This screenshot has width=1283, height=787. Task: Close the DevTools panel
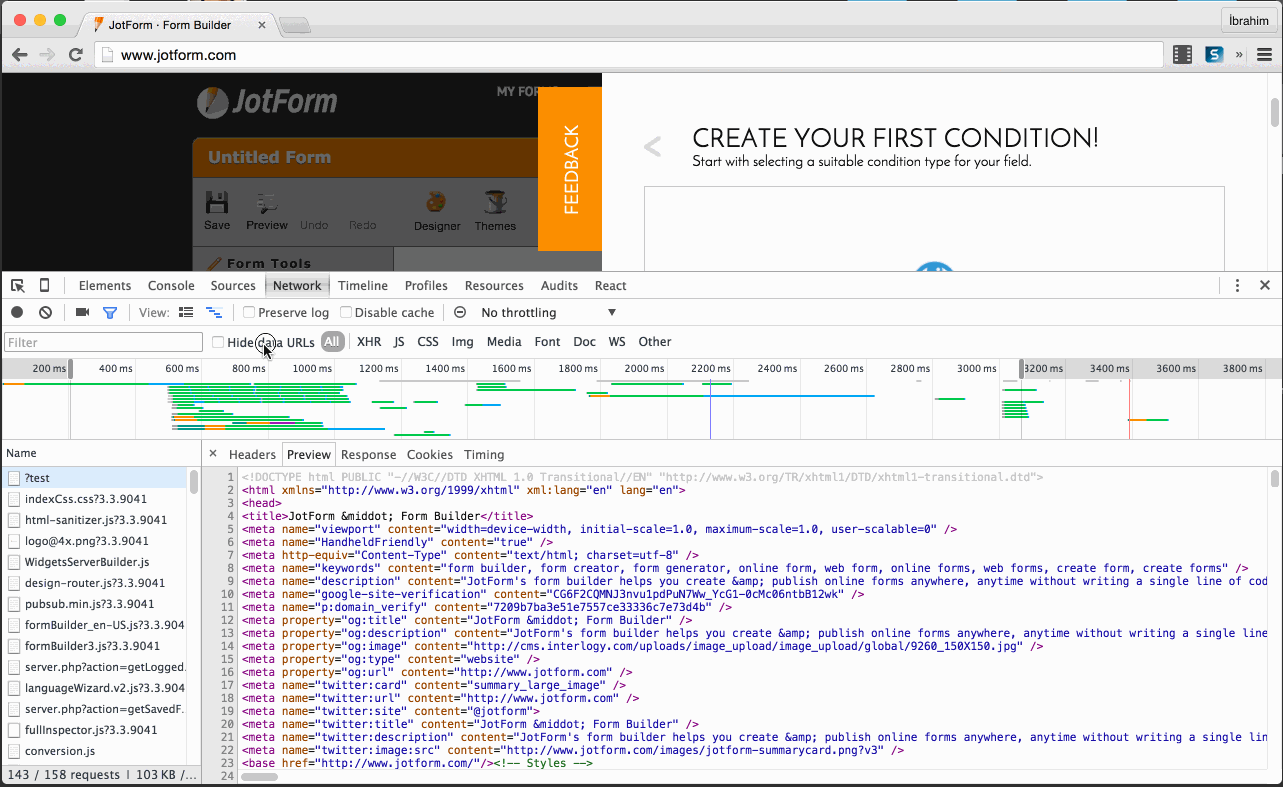(1265, 285)
